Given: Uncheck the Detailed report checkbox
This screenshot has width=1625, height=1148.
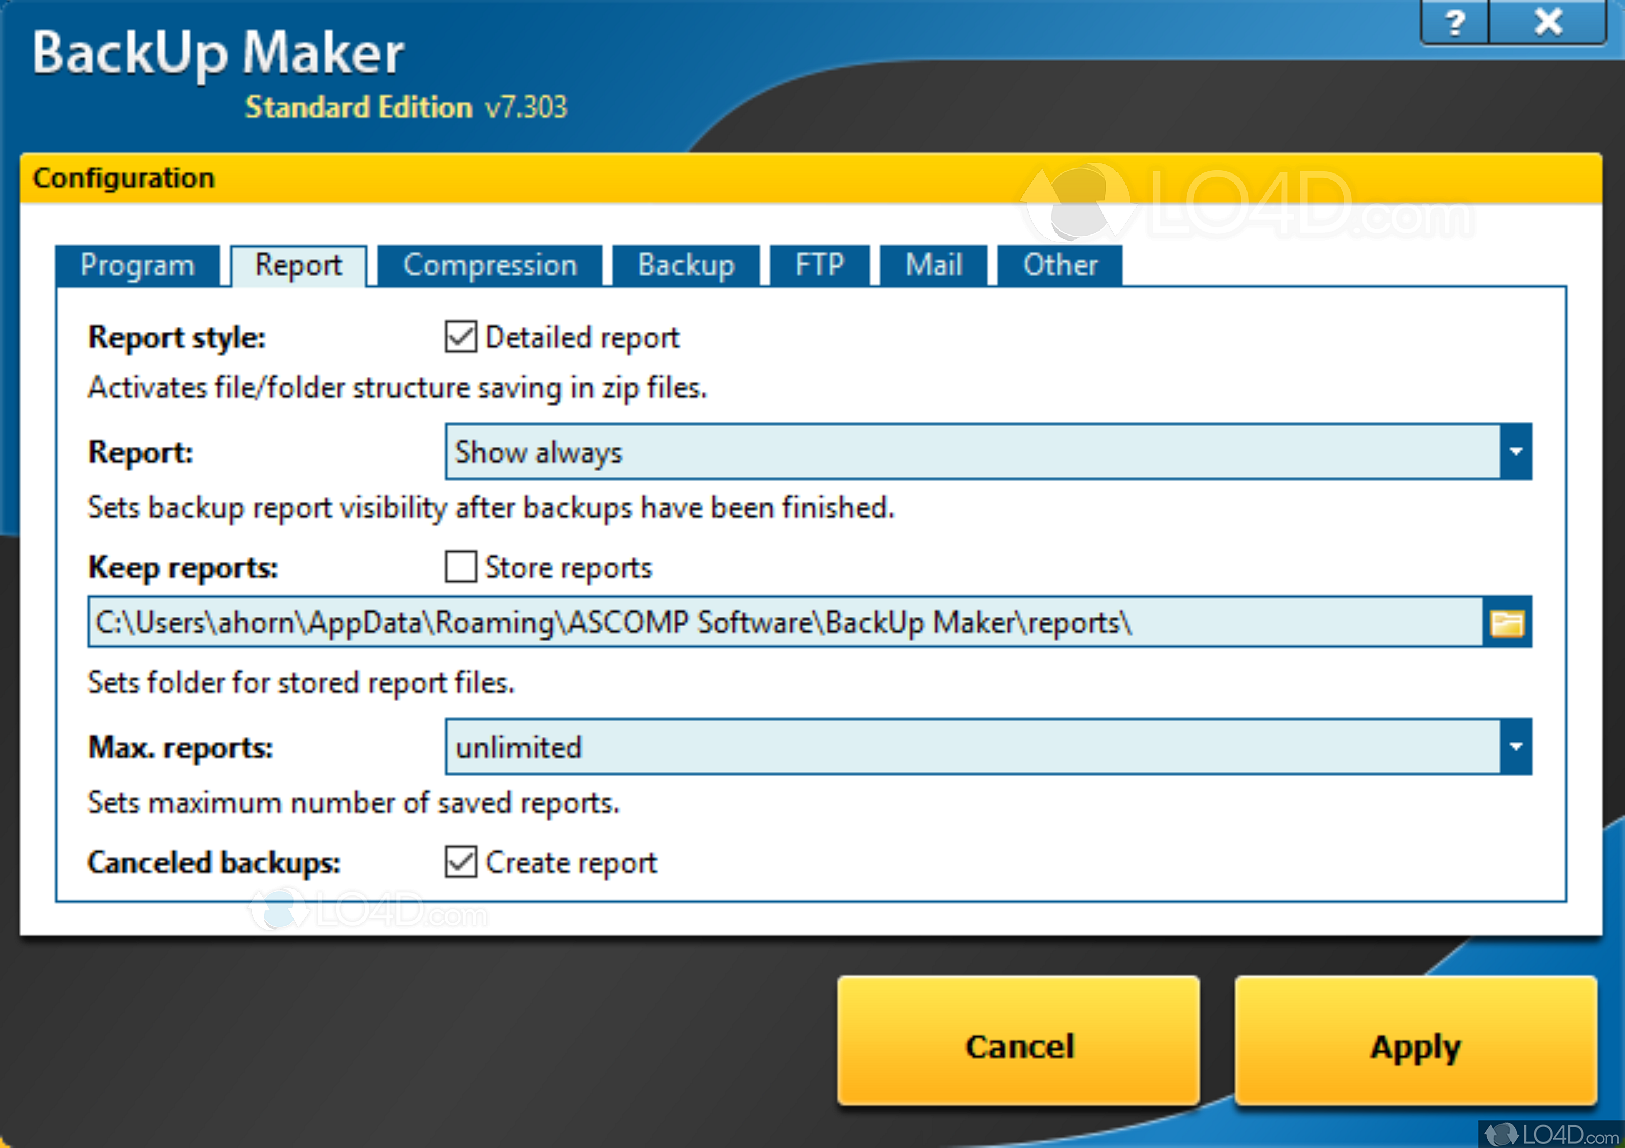Looking at the screenshot, I should pyautogui.click(x=459, y=337).
